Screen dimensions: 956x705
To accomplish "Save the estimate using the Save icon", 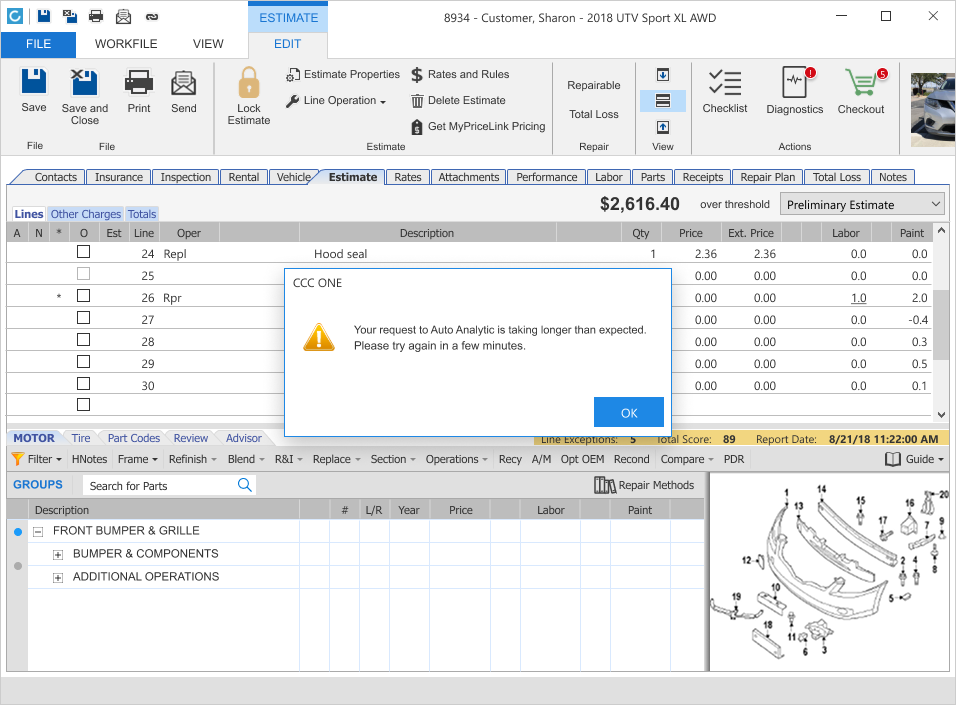I will [x=33, y=90].
